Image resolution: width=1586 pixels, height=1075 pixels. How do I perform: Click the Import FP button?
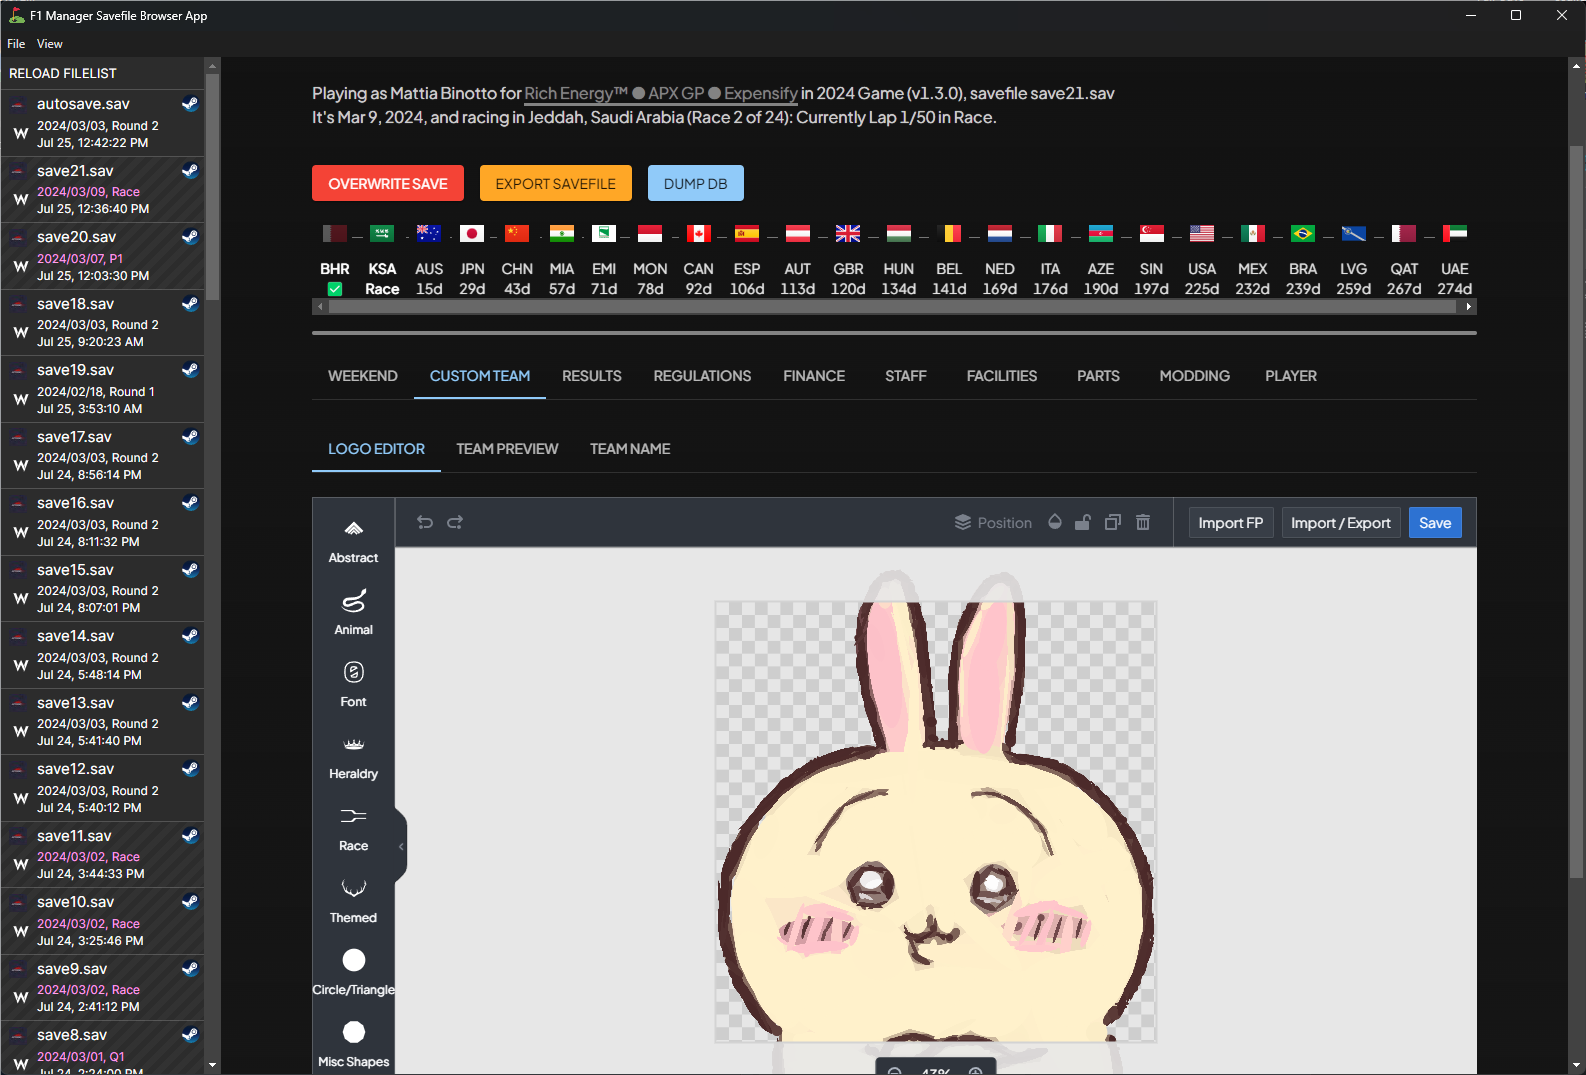[1231, 523]
